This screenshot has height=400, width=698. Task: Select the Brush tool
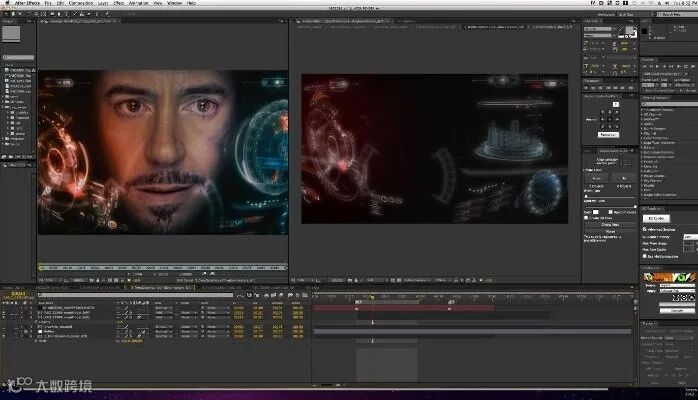click(x=75, y=14)
